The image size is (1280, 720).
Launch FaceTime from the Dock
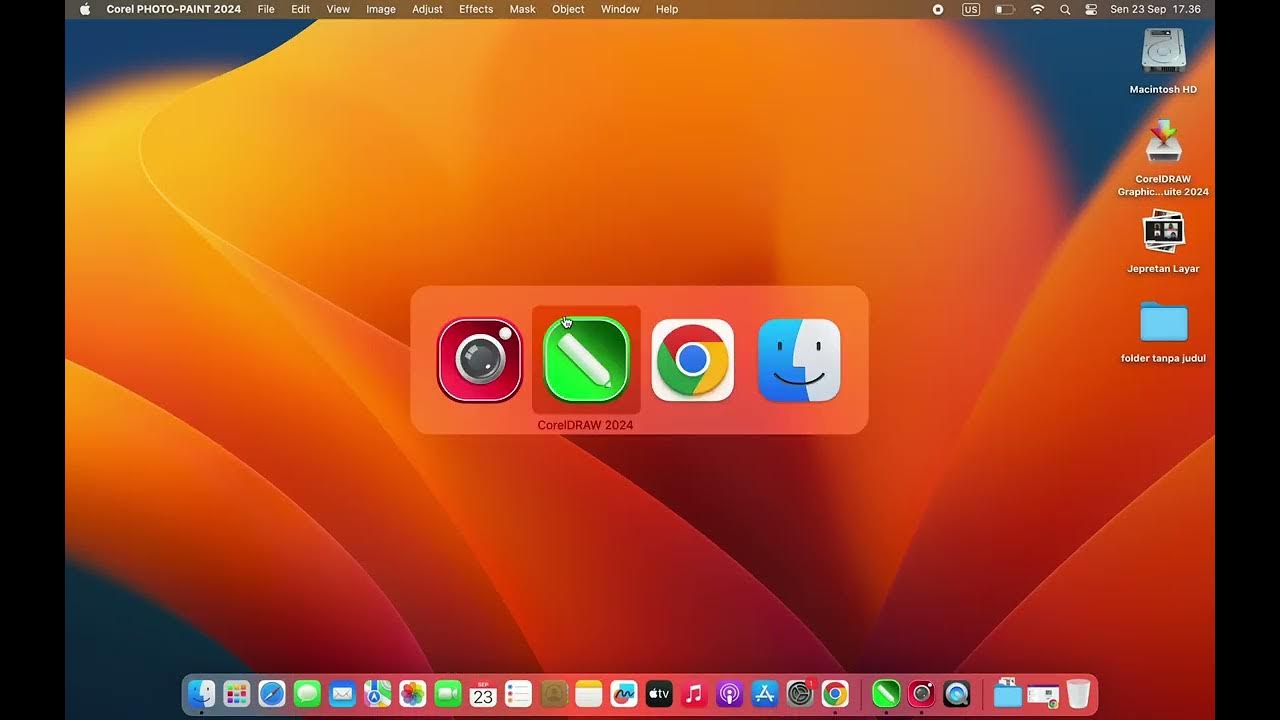pos(448,693)
